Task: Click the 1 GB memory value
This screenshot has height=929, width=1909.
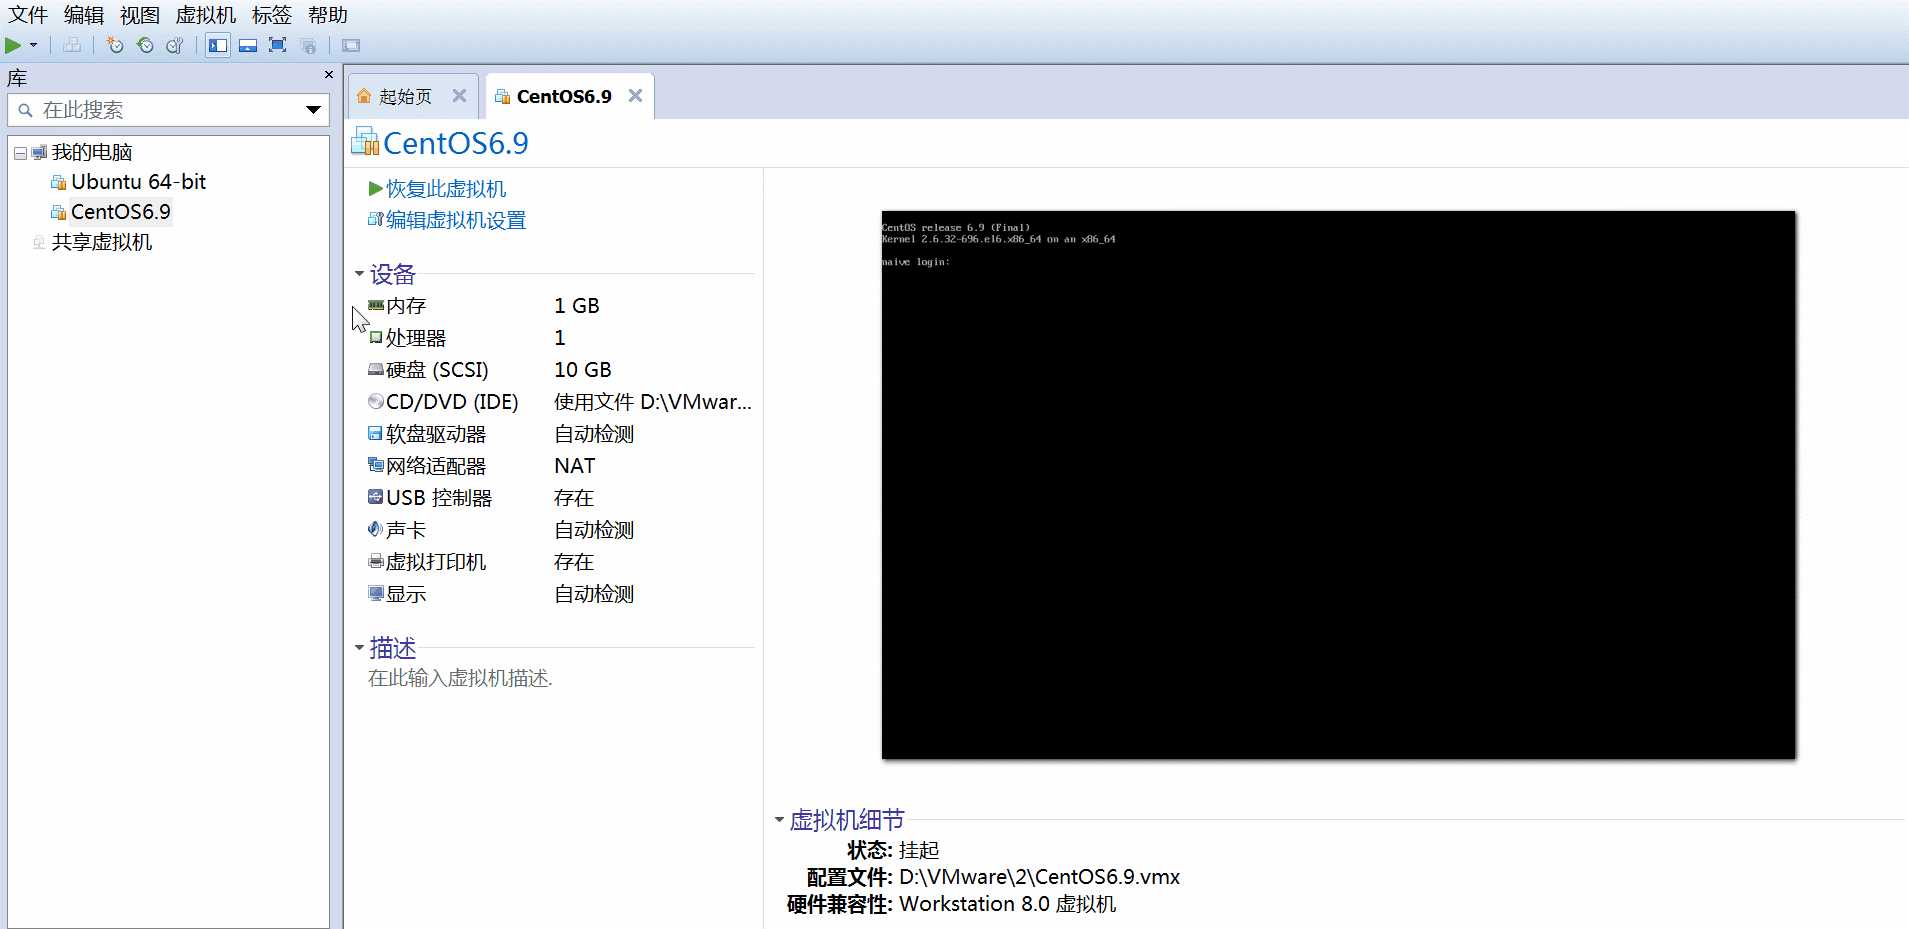Action: pyautogui.click(x=577, y=306)
